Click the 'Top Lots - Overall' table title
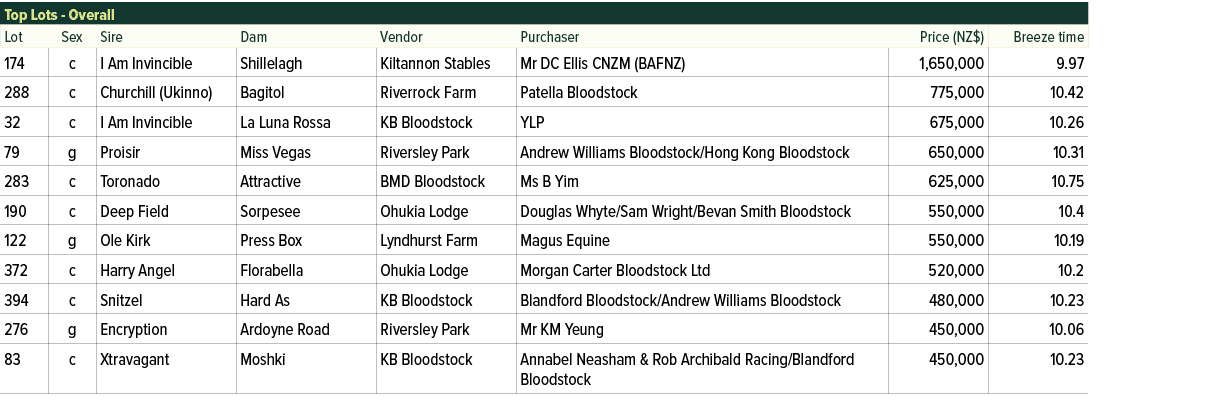The width and height of the screenshot is (1225, 402). click(x=59, y=15)
